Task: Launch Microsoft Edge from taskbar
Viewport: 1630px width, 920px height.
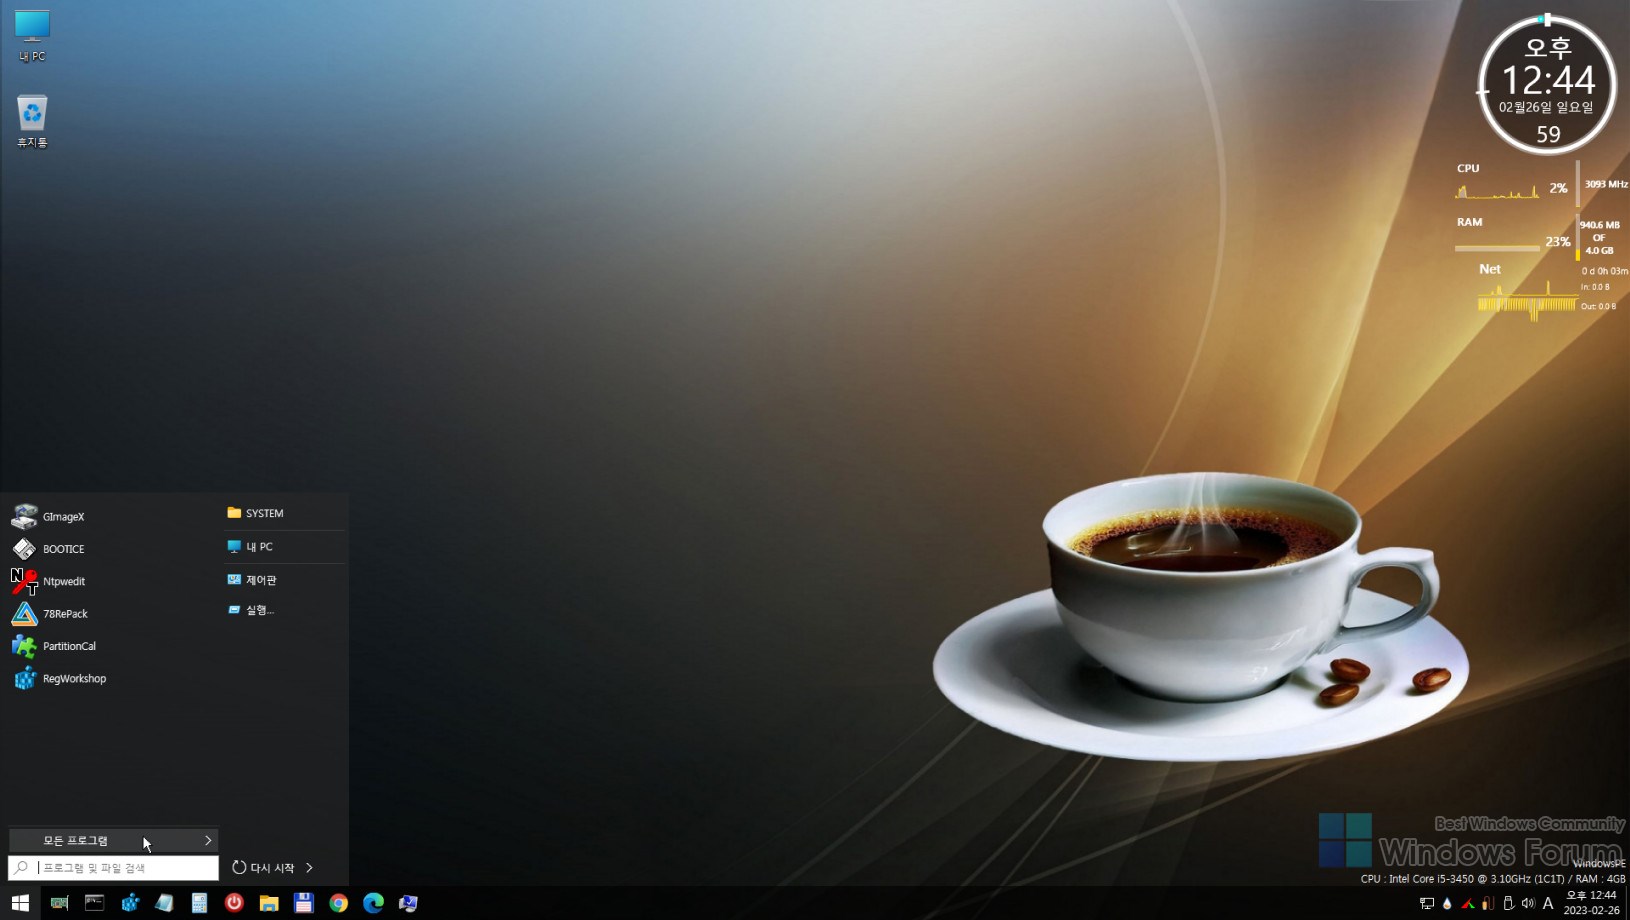Action: tap(373, 903)
